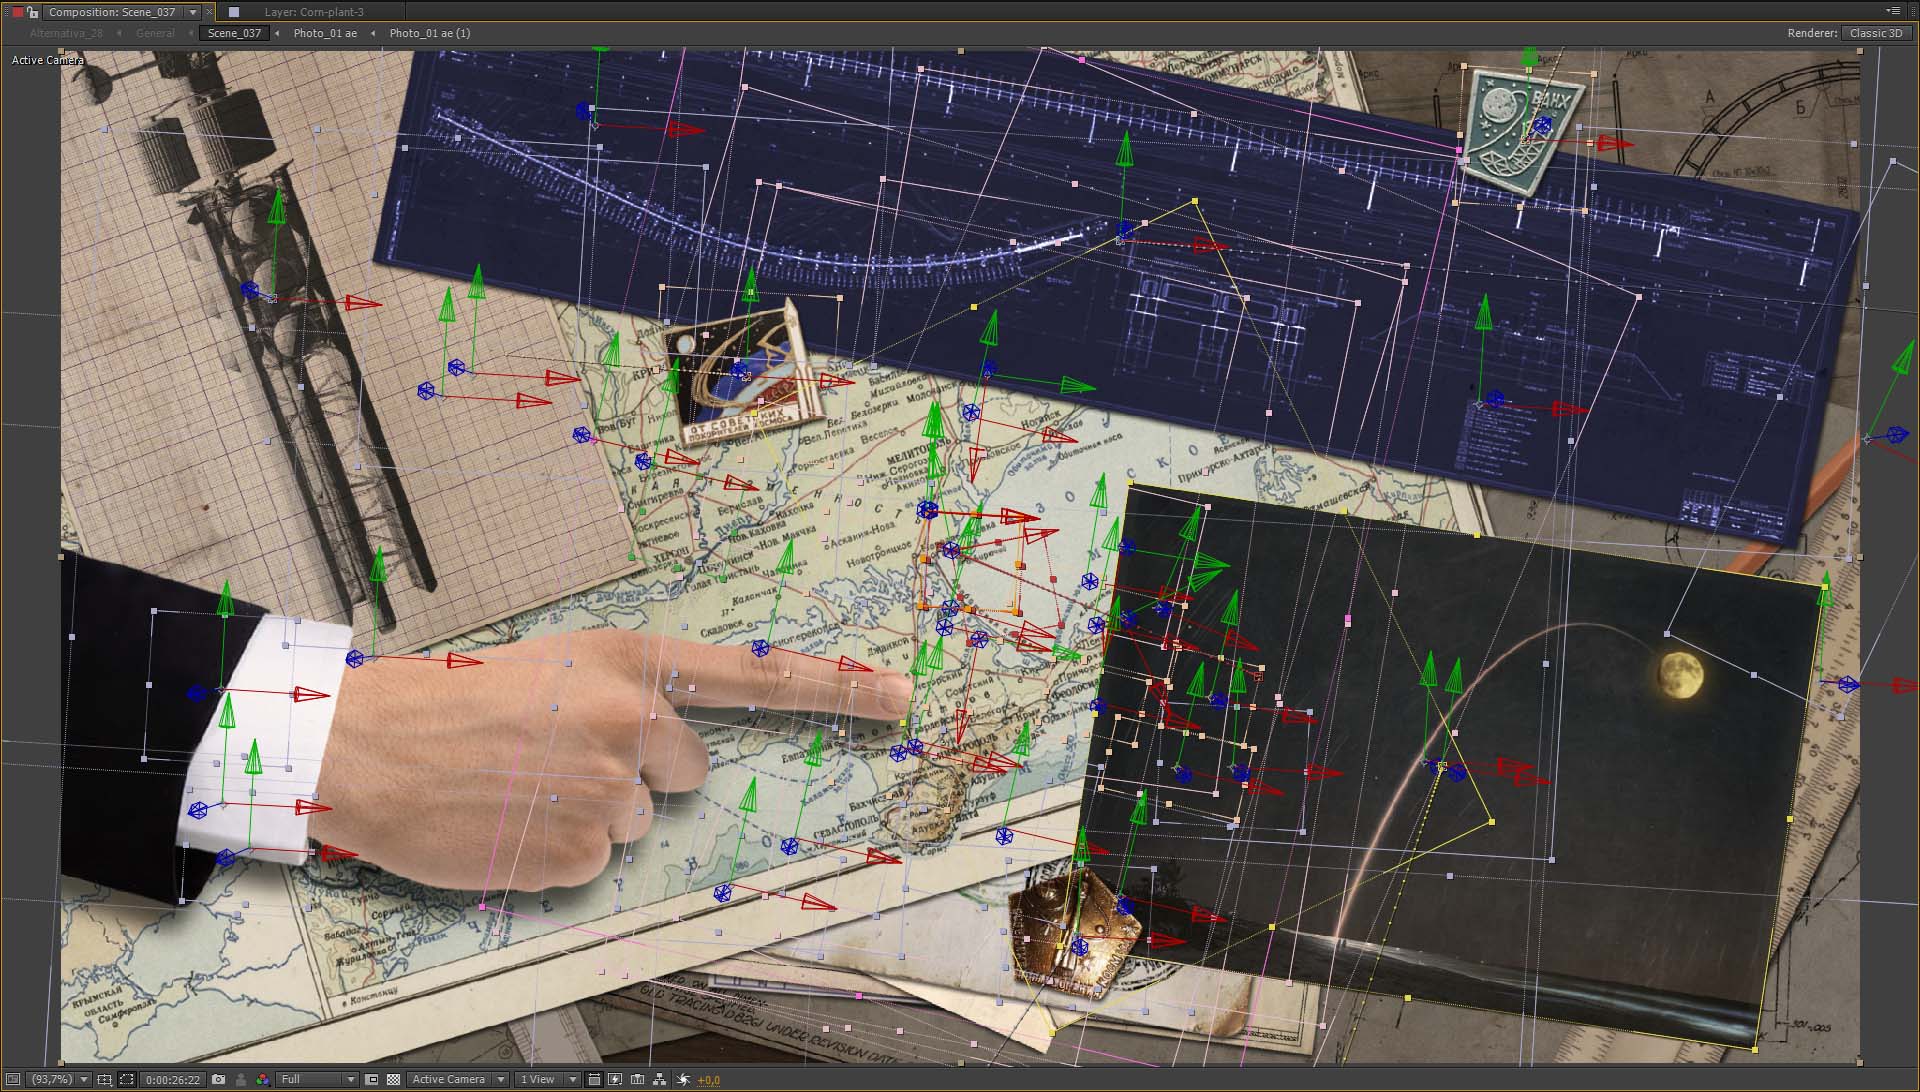The height and width of the screenshot is (1092, 1920).
Task: Click the Fast Previews lightning icon
Action: 615,1079
